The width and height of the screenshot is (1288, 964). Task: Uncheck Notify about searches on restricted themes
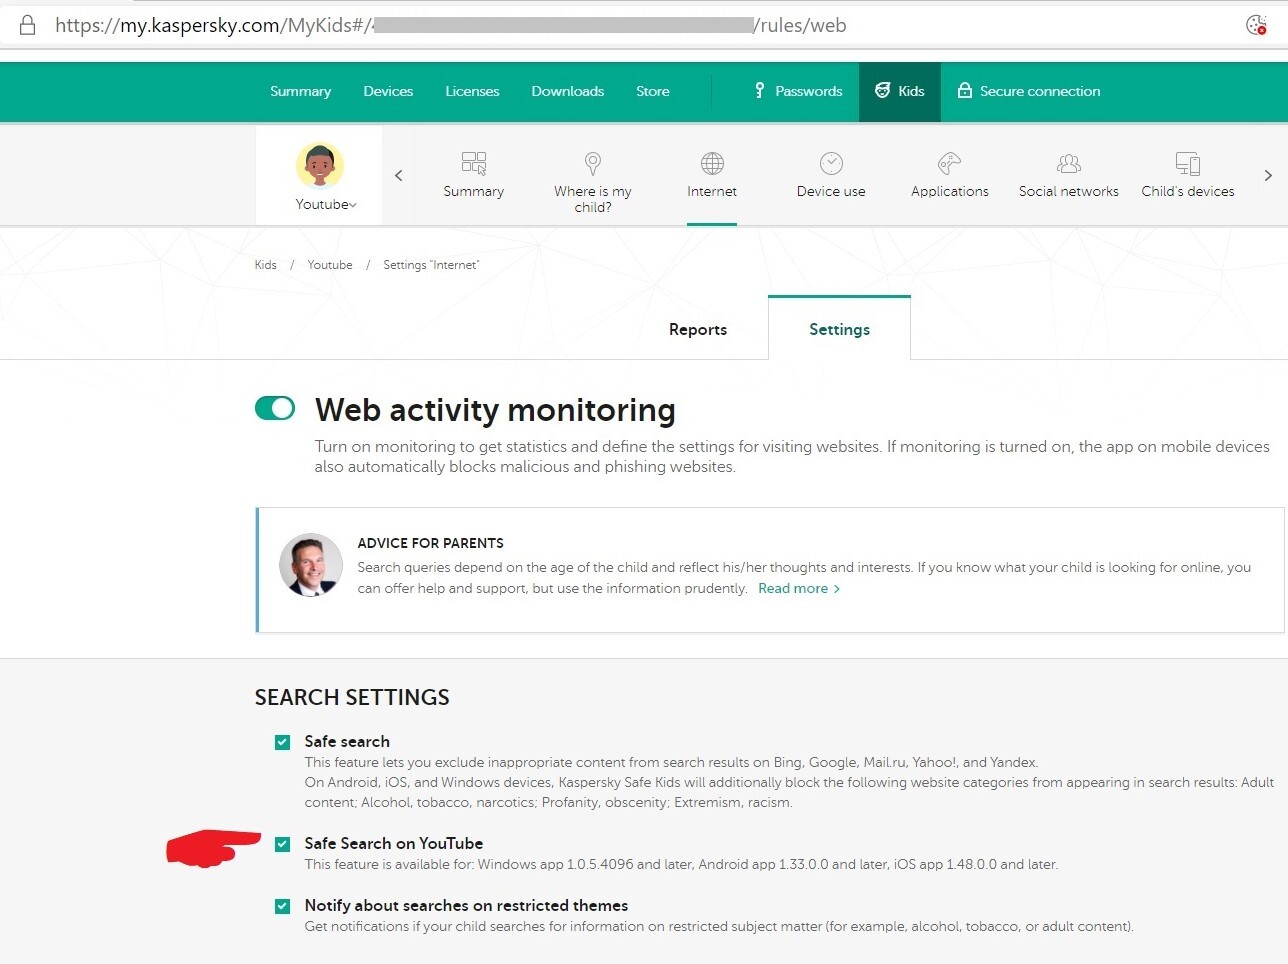(x=283, y=906)
